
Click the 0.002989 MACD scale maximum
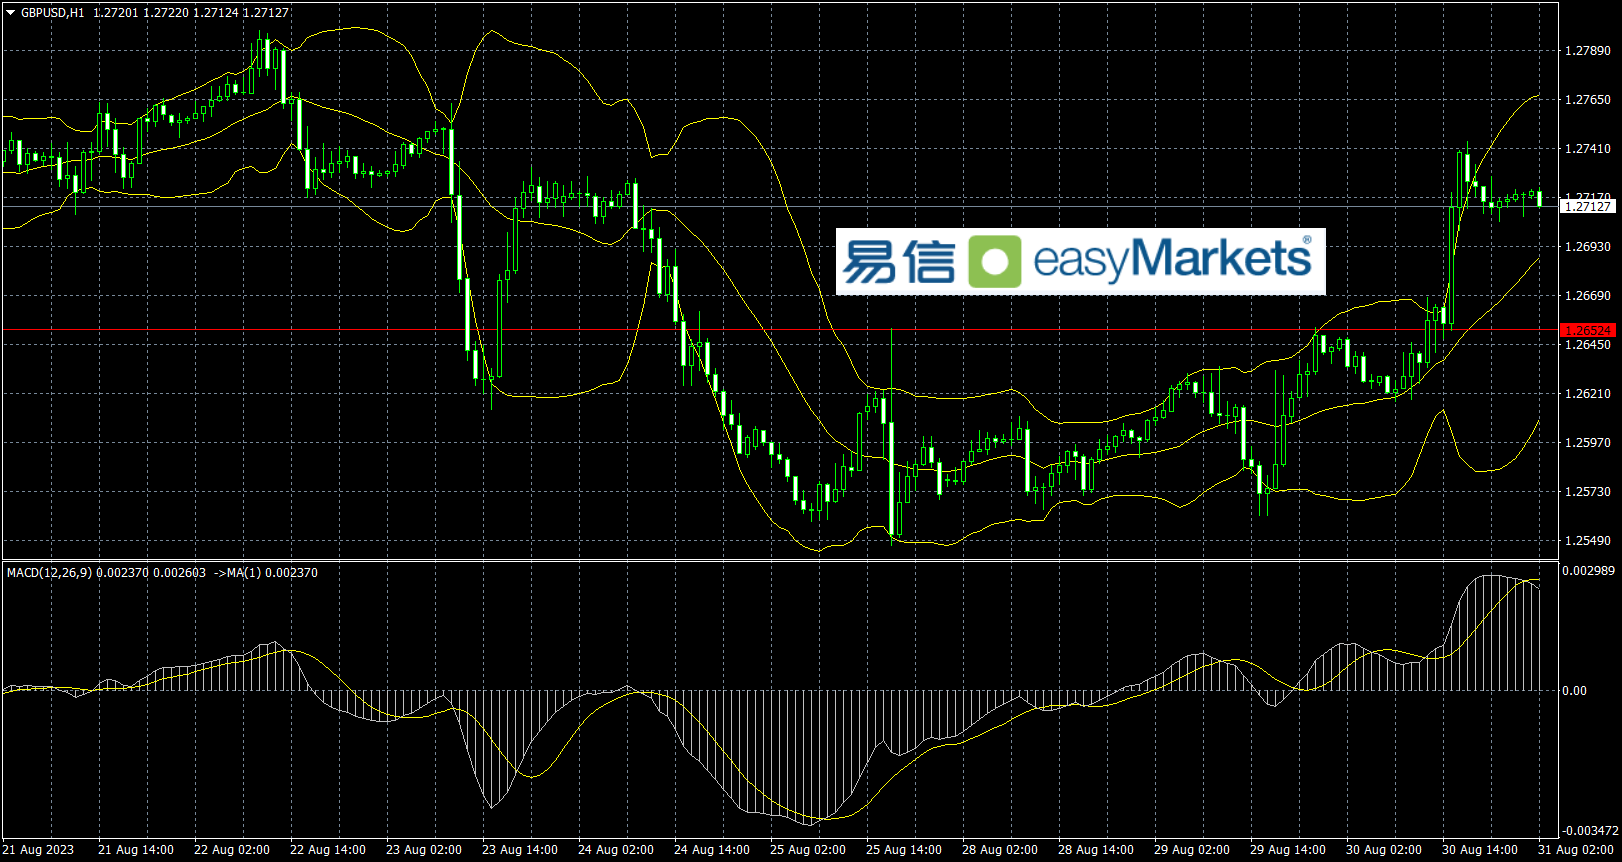(x=1588, y=570)
